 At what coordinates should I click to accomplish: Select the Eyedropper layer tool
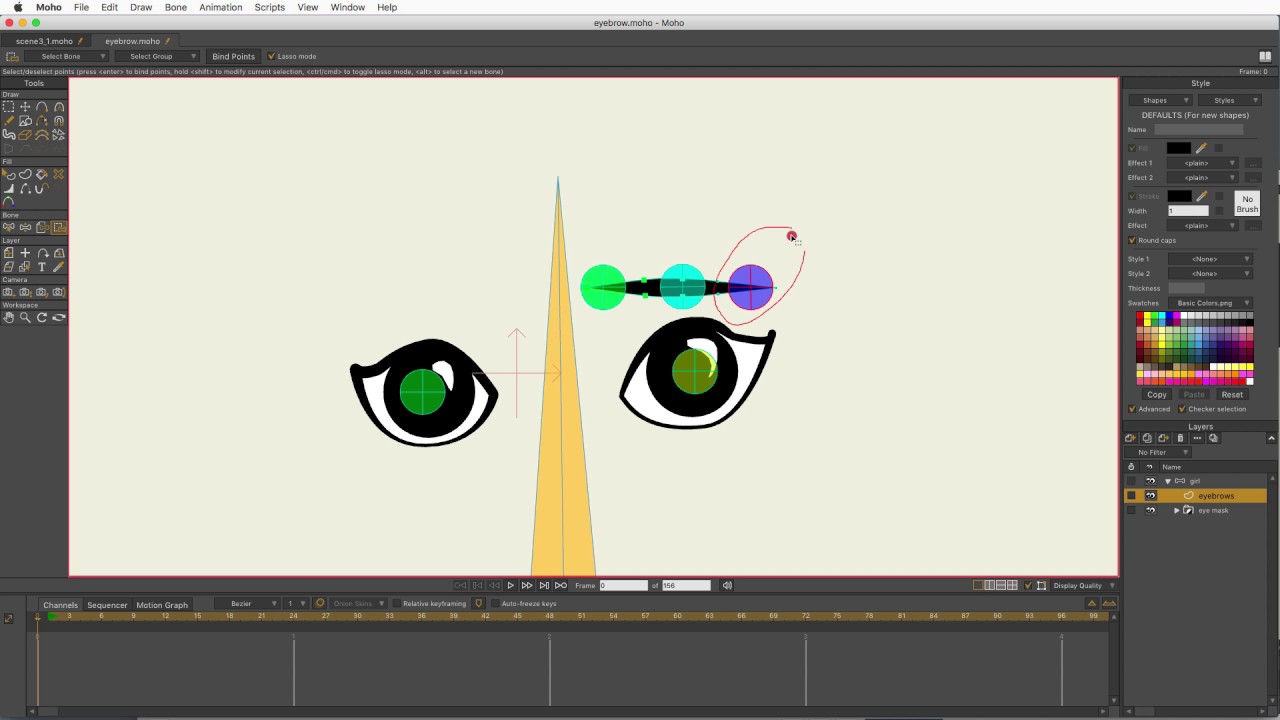click(59, 267)
